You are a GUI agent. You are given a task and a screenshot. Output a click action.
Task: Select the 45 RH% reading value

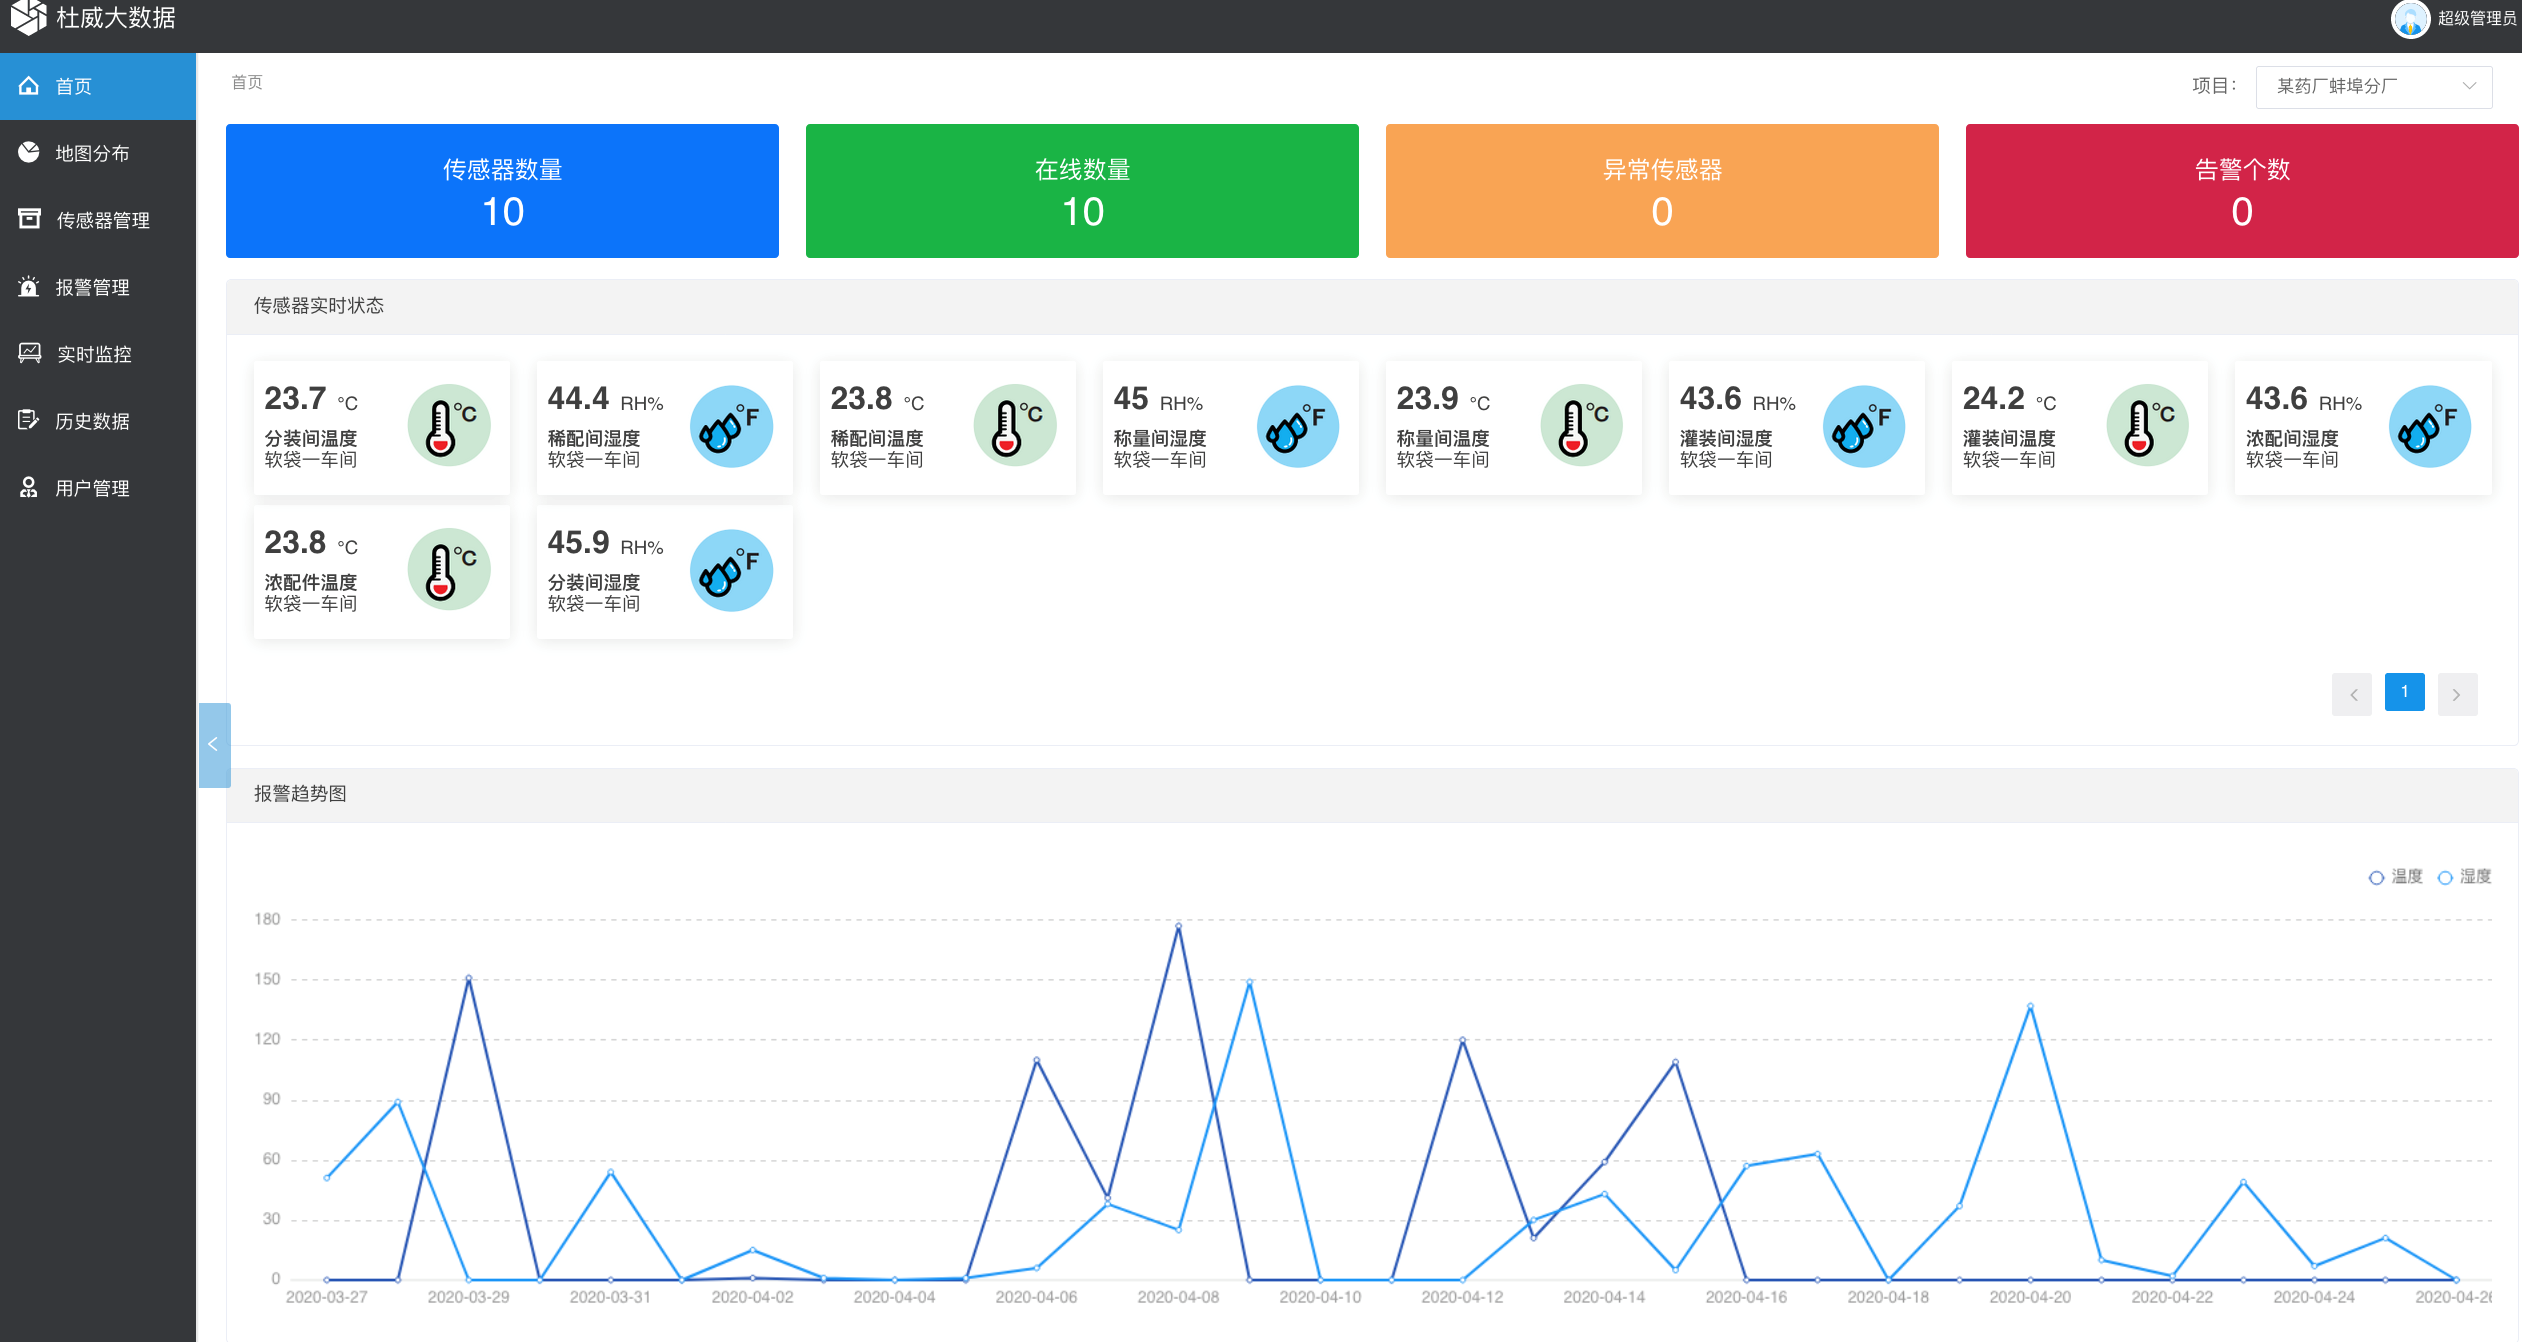click(1158, 399)
